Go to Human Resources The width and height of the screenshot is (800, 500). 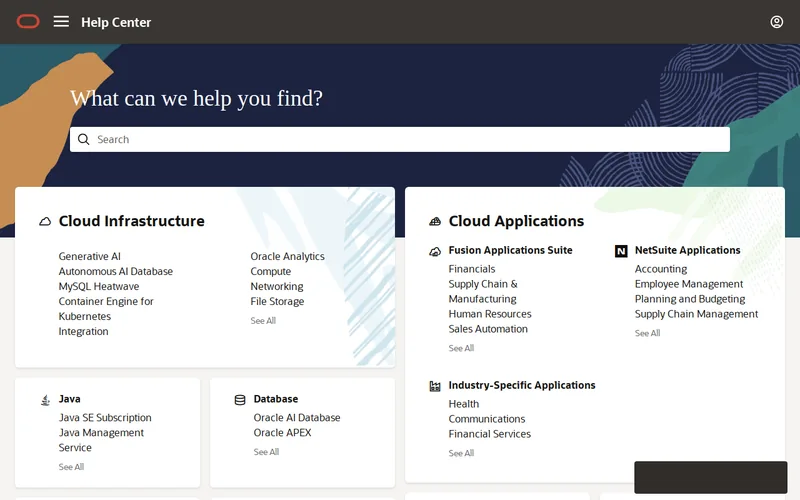click(490, 314)
